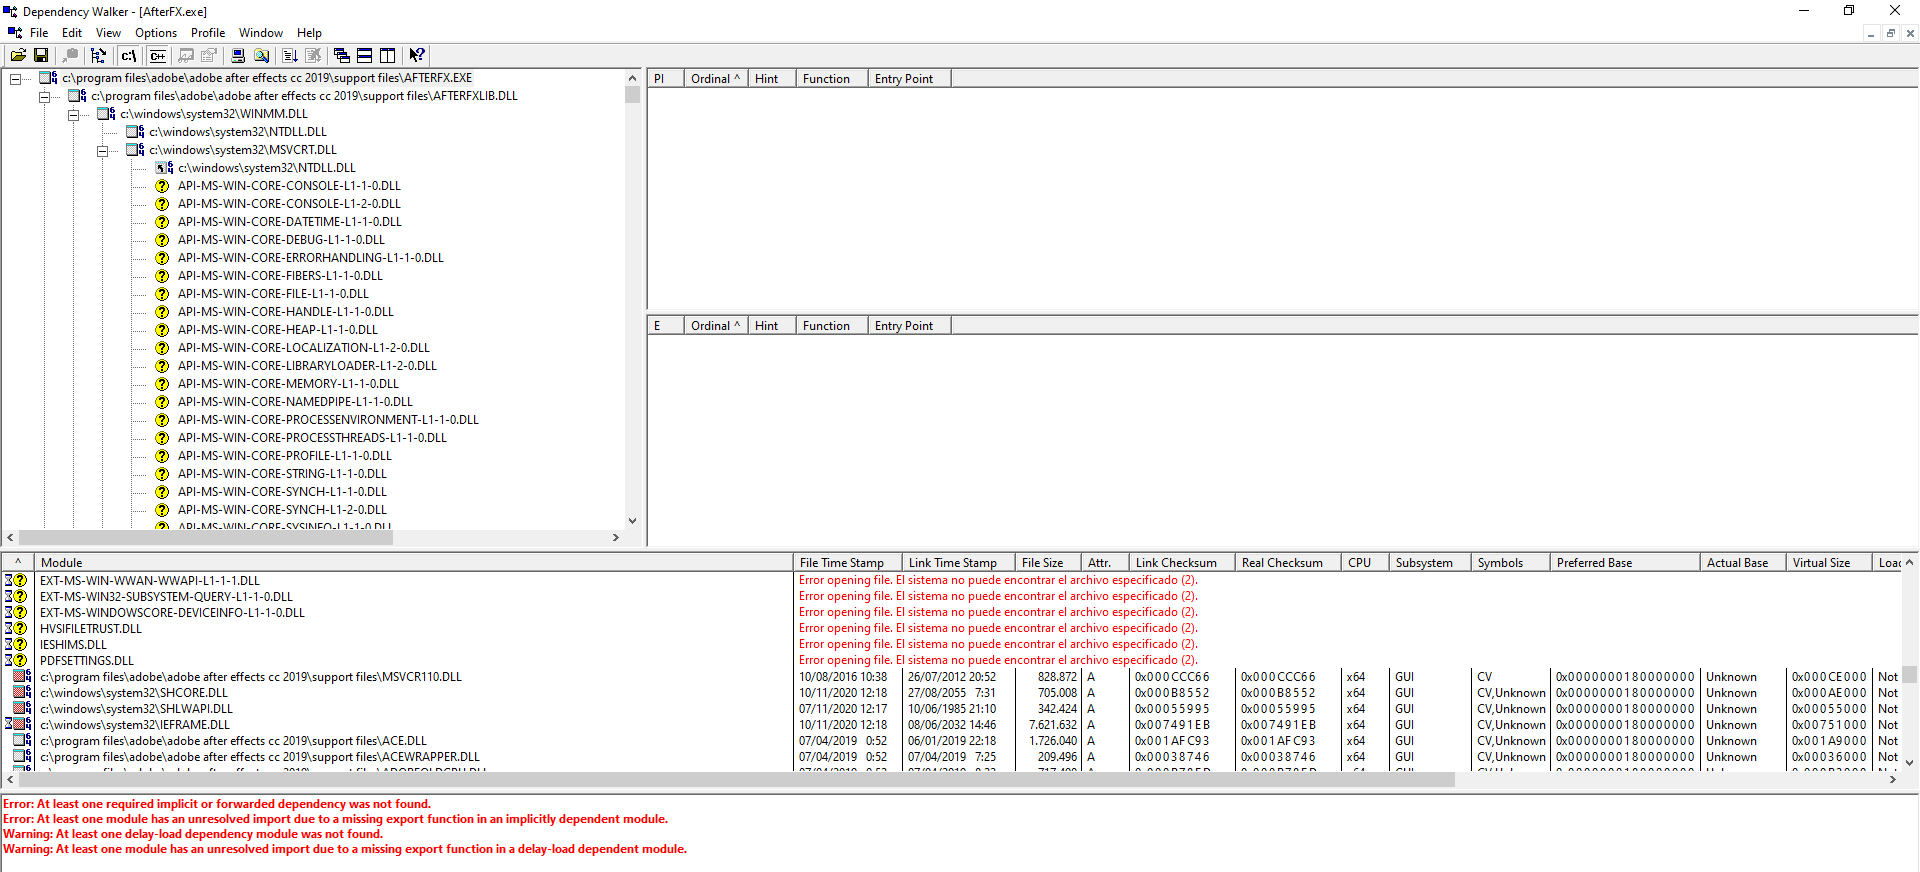Sort exports list by Function column
The width and height of the screenshot is (1920, 872).
coord(832,325)
